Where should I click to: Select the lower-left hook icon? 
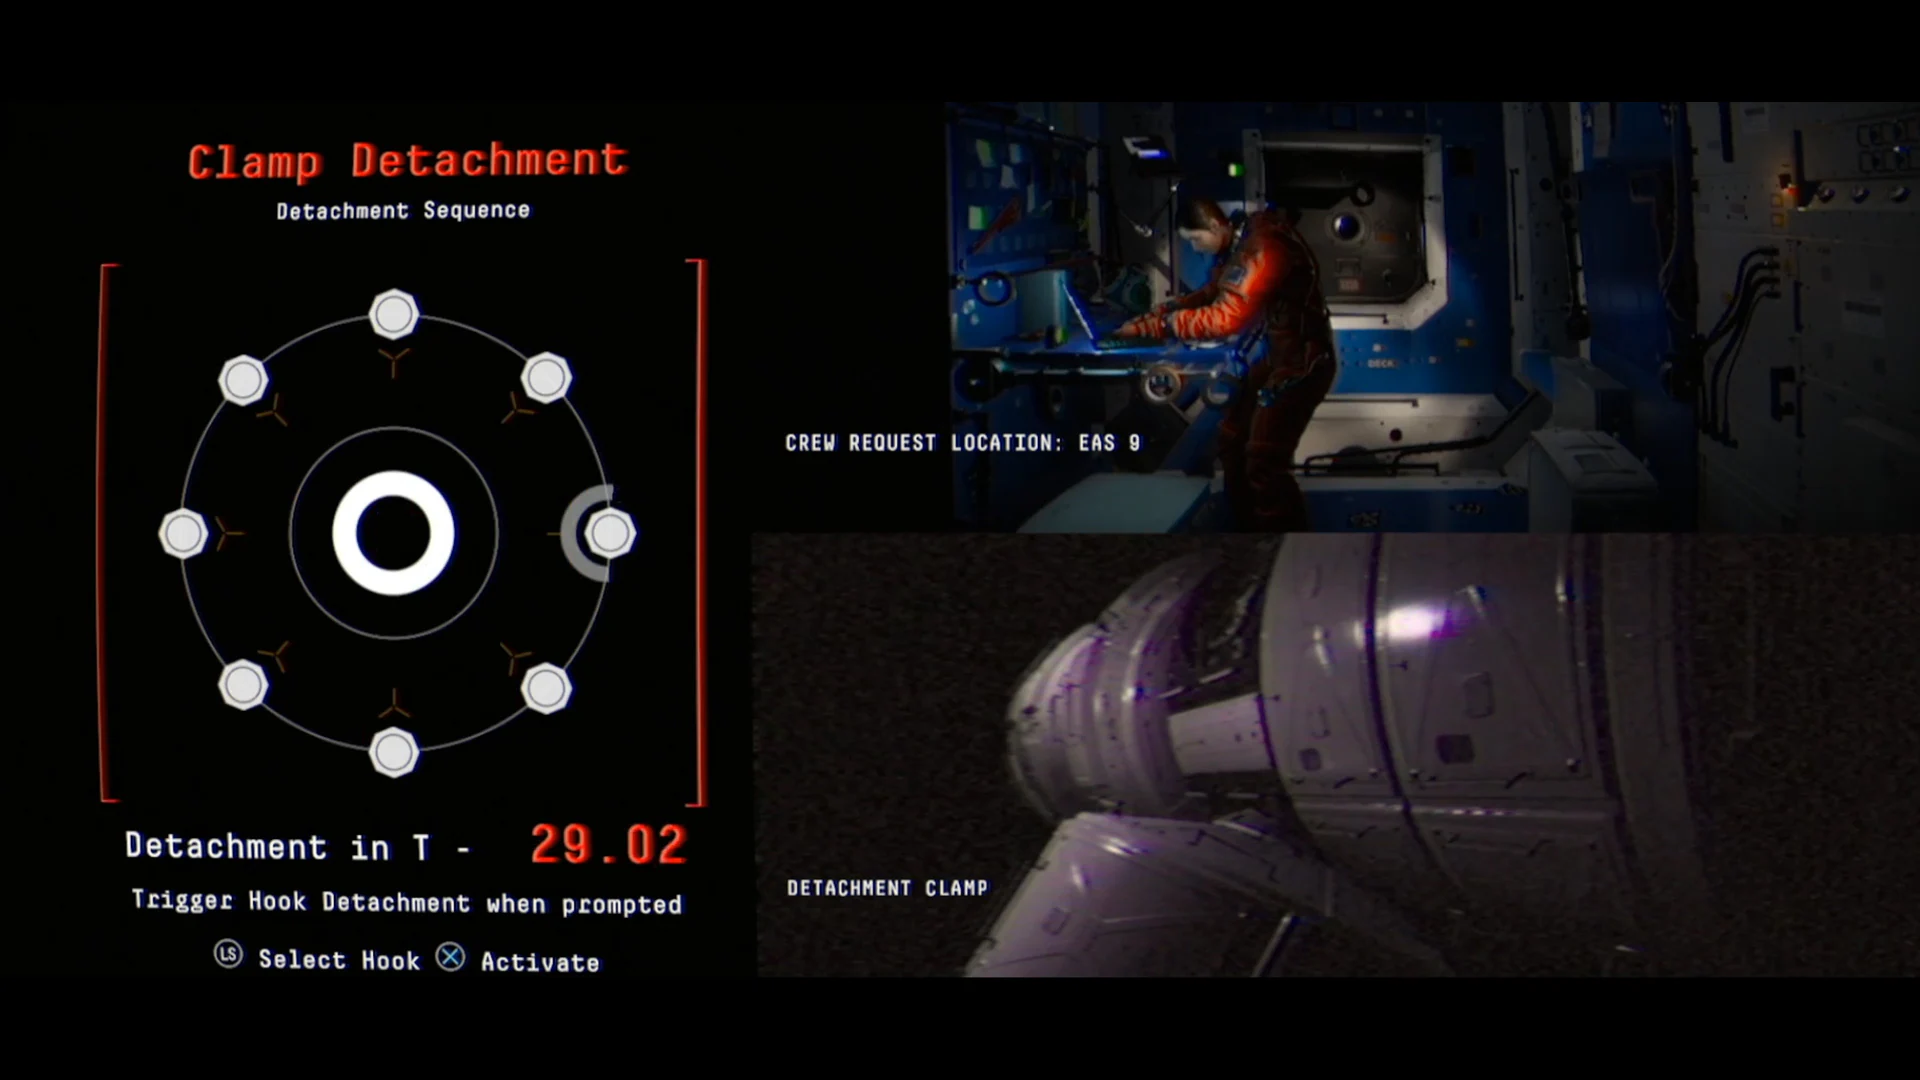(x=243, y=687)
